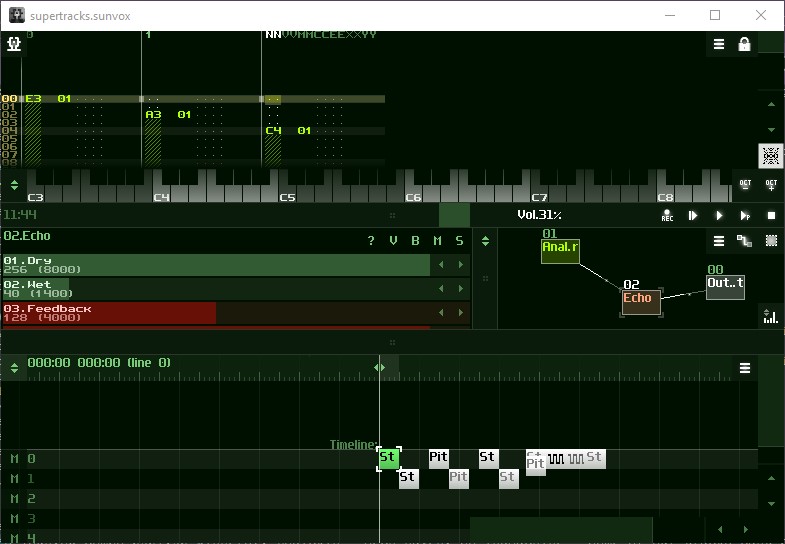The width and height of the screenshot is (785, 544).
Task: Open the signal level bars icon
Action: pos(770,316)
